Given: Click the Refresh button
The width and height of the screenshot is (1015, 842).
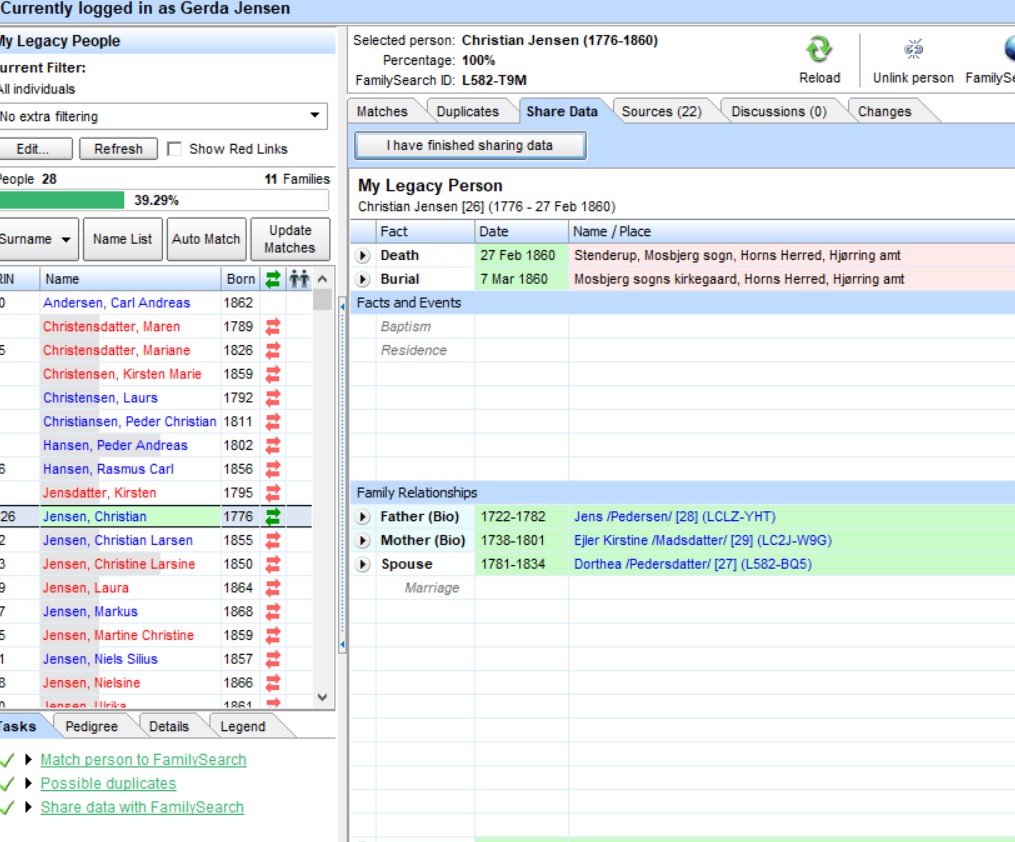Looking at the screenshot, I should 118,149.
